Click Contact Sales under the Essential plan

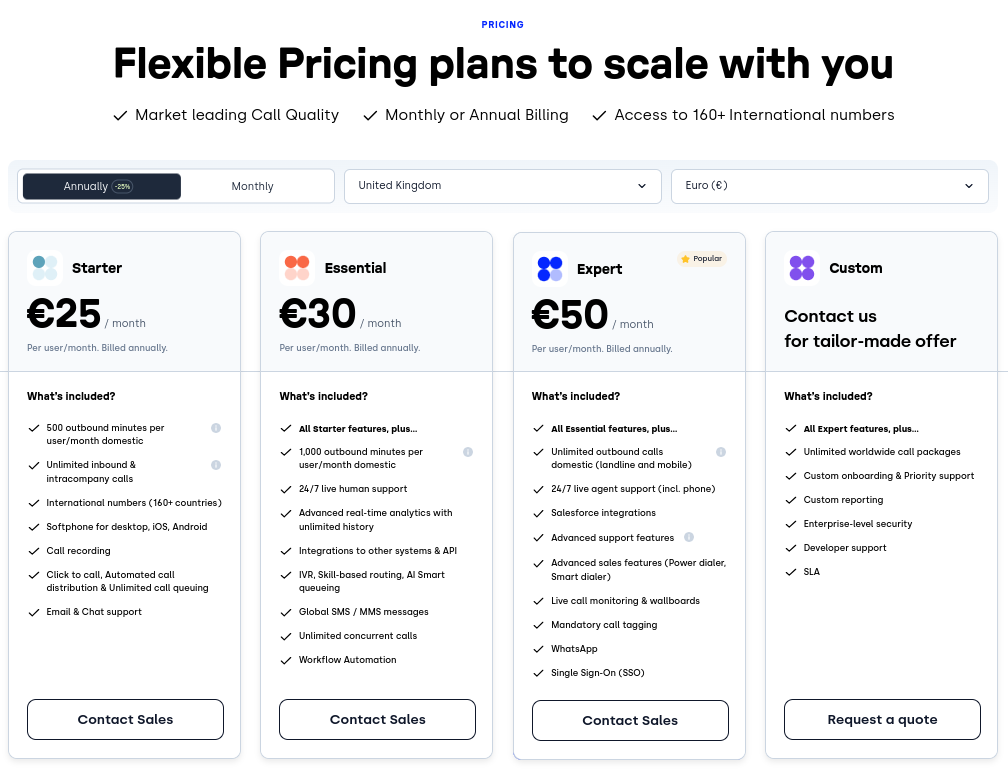(377, 719)
